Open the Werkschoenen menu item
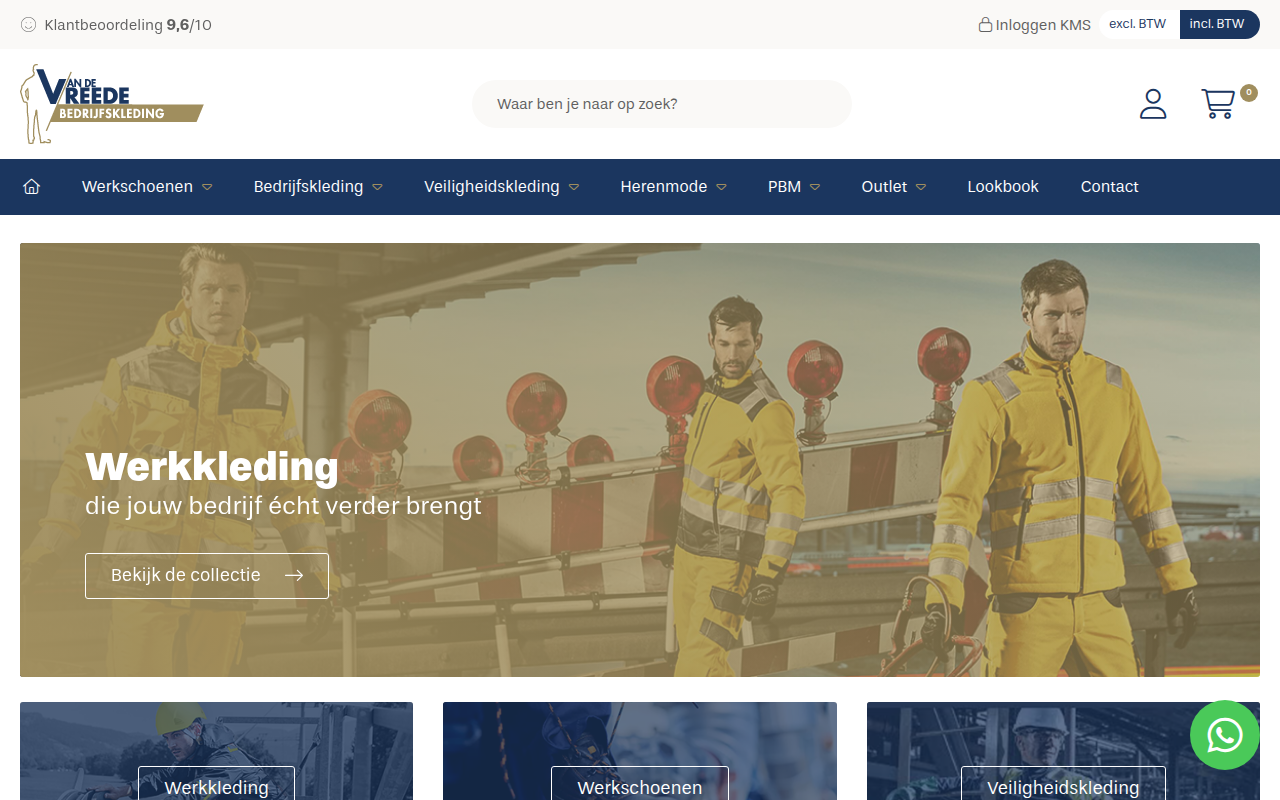Screen dimensions: 1280x800 (137, 187)
